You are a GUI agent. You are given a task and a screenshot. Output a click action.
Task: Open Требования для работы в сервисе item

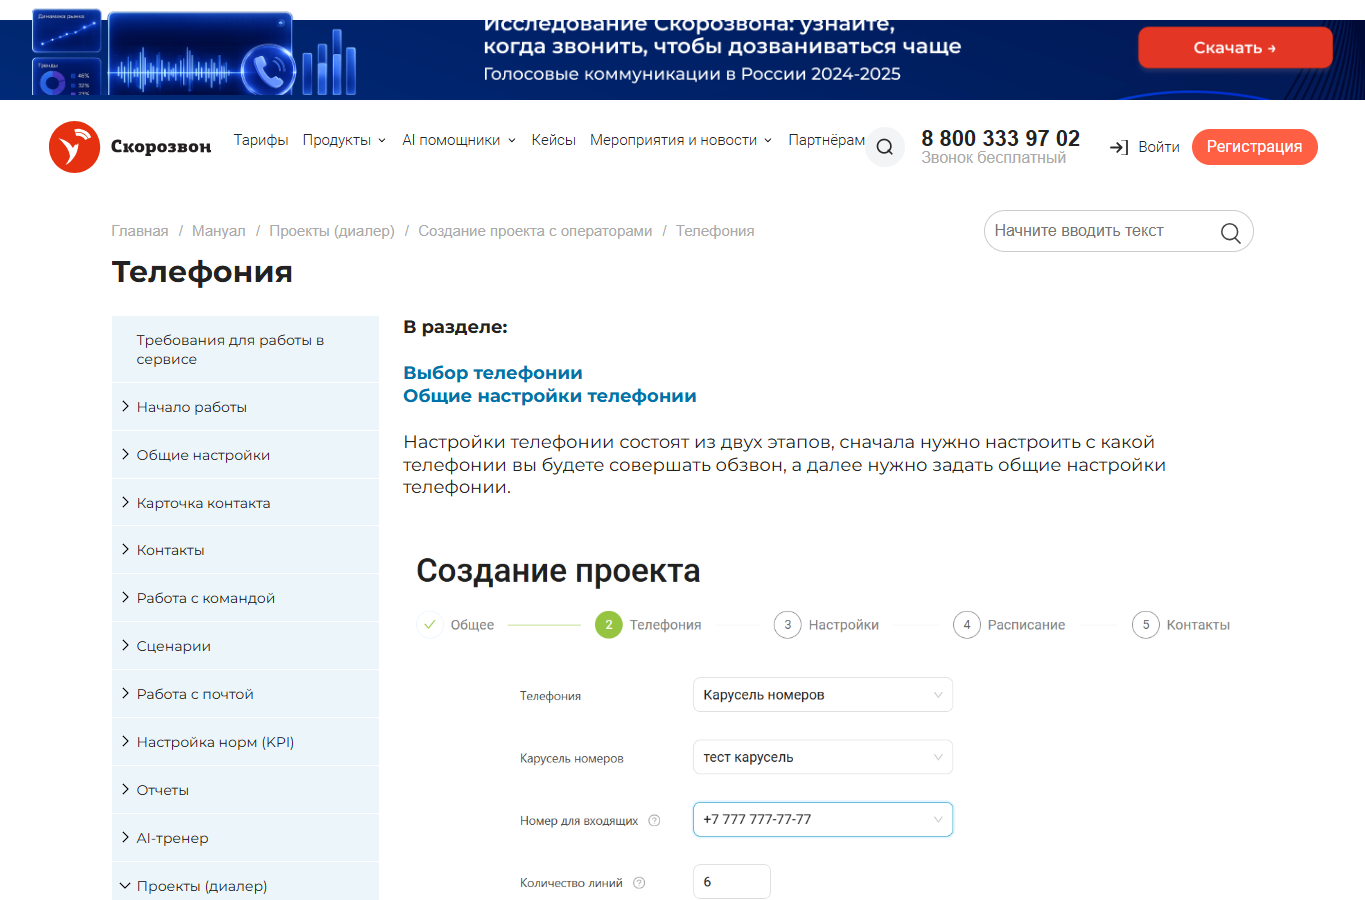[245, 349]
